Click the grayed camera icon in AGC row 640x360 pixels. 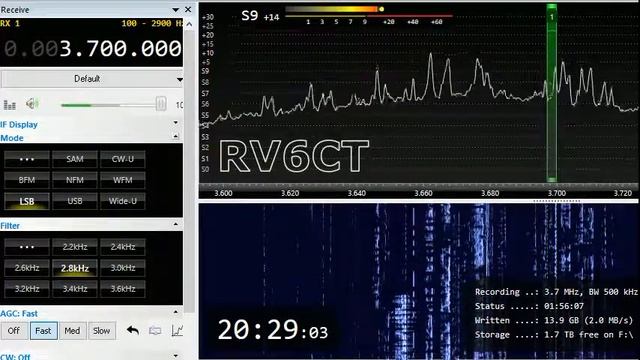click(155, 331)
